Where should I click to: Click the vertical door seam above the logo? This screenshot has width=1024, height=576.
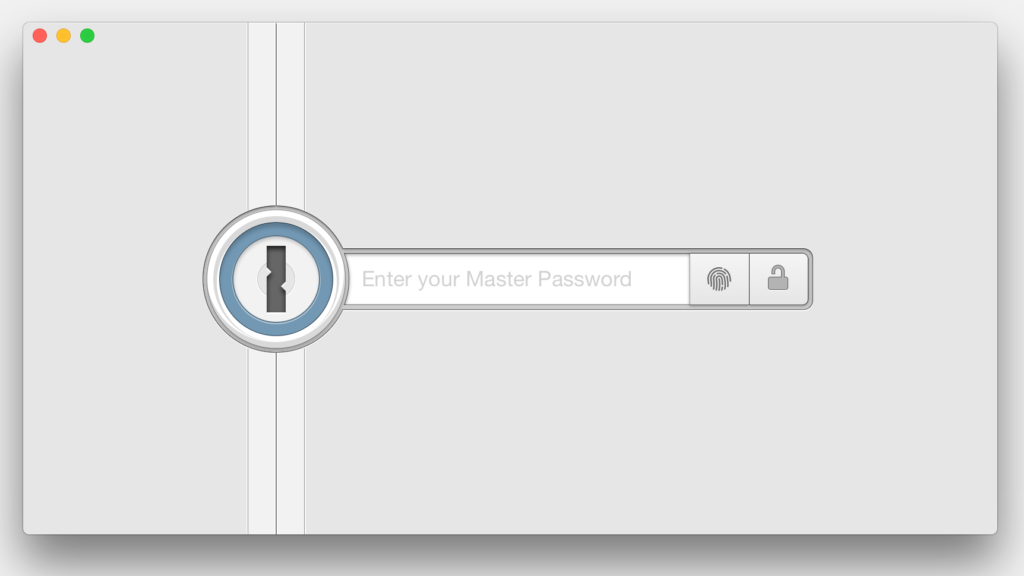(276, 114)
